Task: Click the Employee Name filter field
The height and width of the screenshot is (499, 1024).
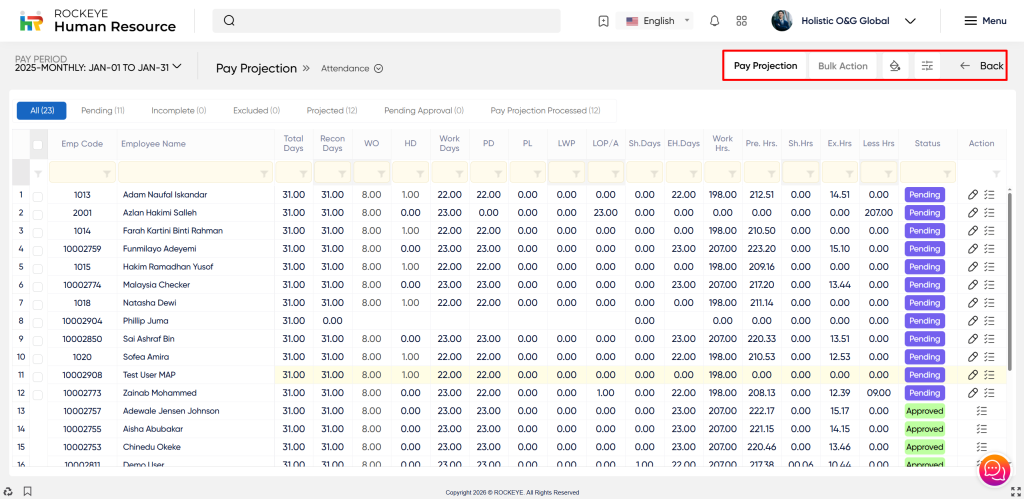Action: (x=194, y=173)
